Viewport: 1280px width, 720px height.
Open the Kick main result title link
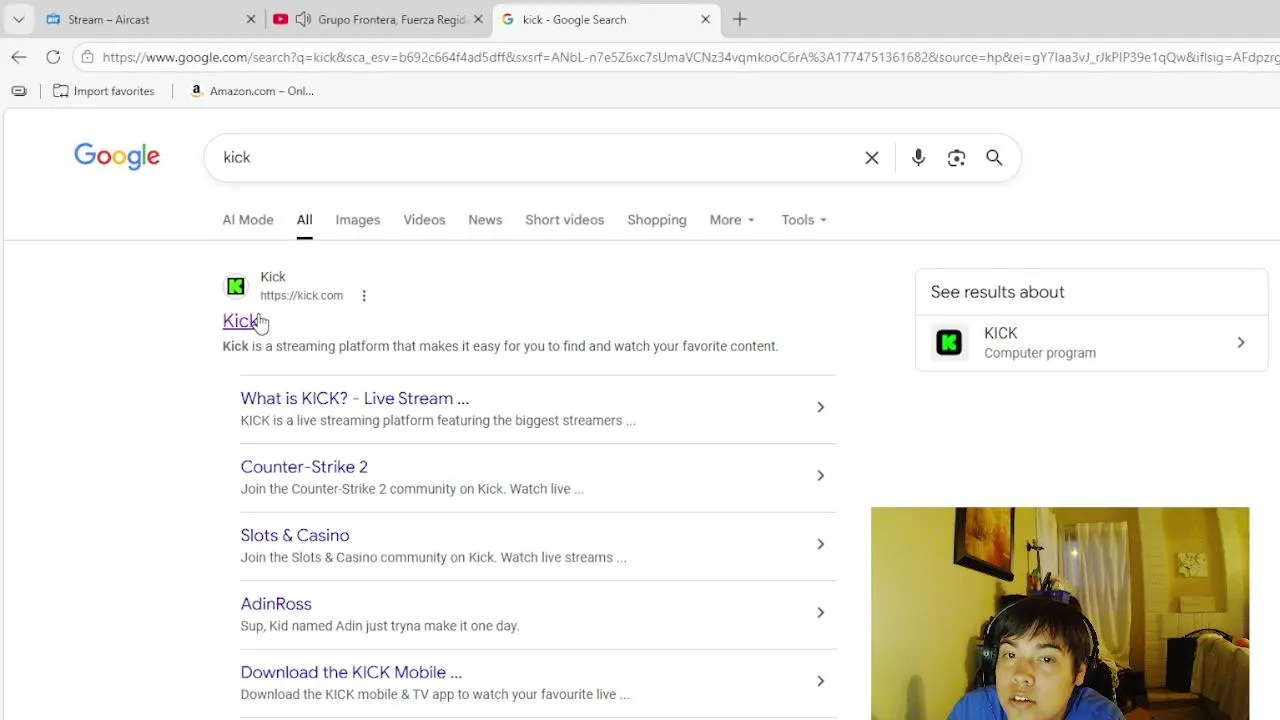coord(240,321)
